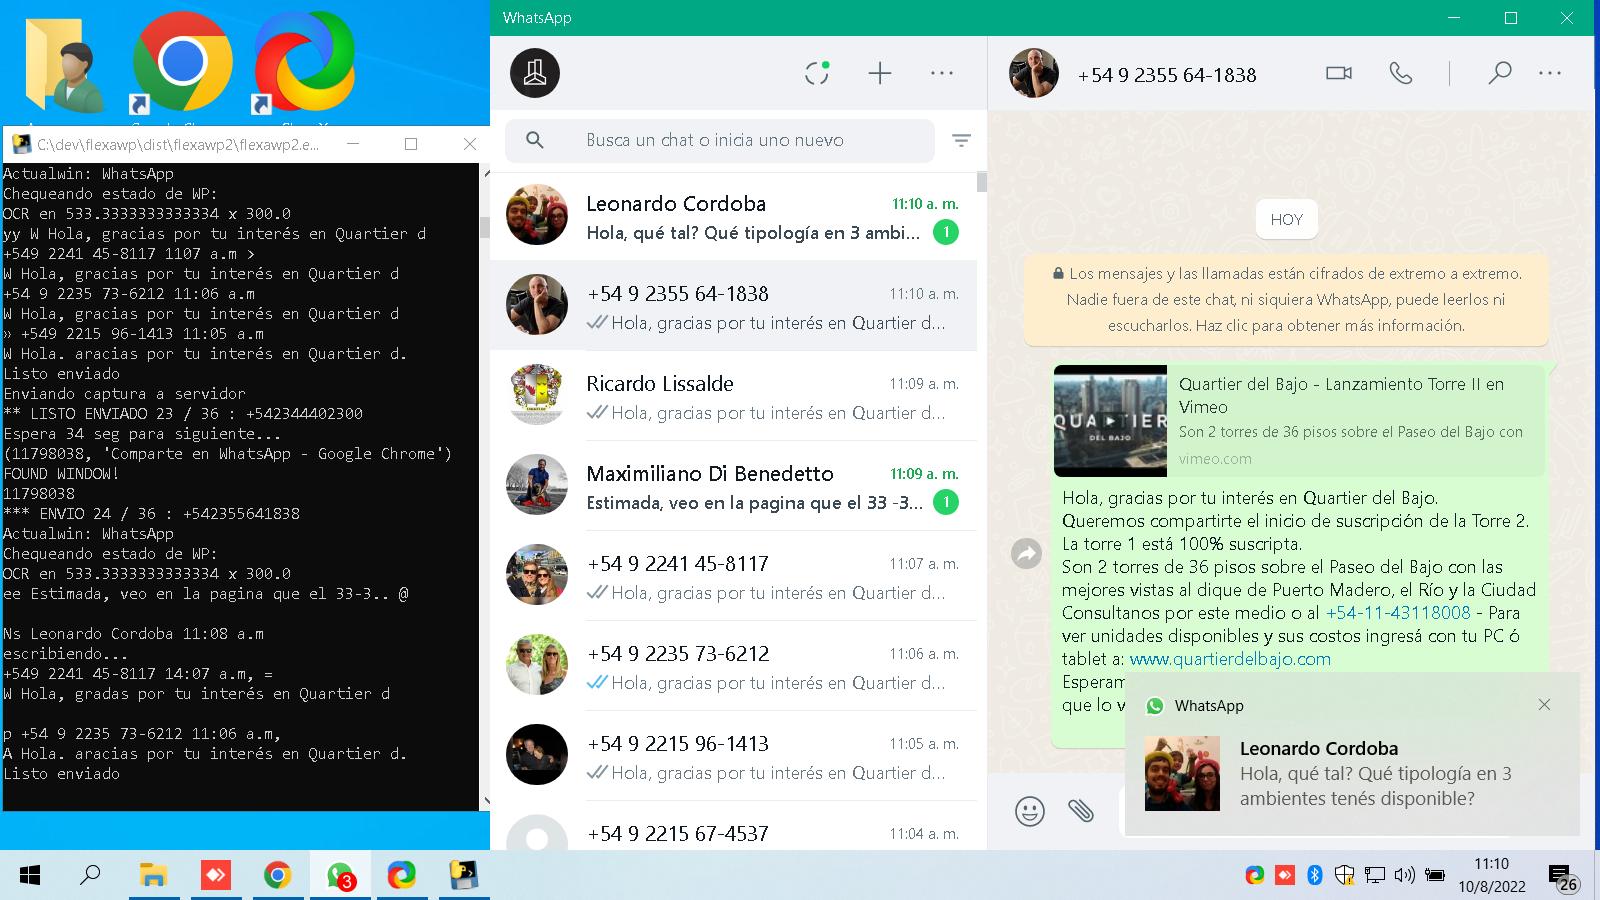Open conversation options menu (three dots)

click(x=1550, y=73)
